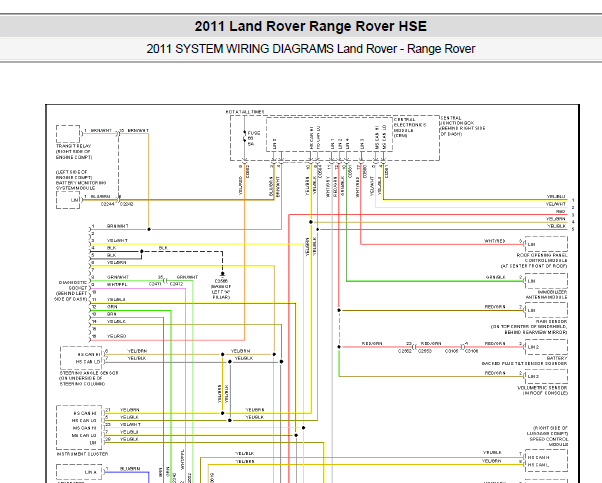Click the "(BASE OF LEFT 'A' PILLAR)" note
The image size is (602, 483).
click(x=221, y=292)
